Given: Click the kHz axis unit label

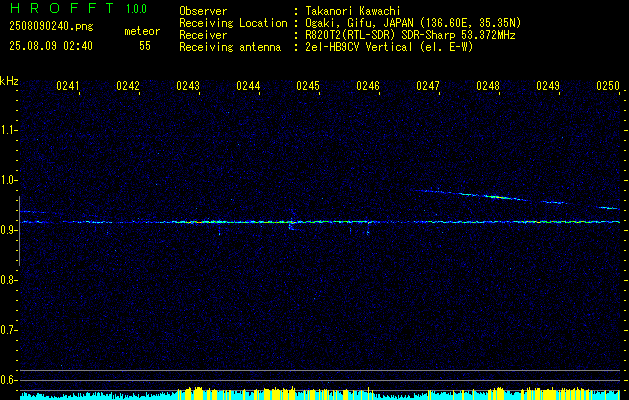Looking at the screenshot, I should click(x=9, y=81).
